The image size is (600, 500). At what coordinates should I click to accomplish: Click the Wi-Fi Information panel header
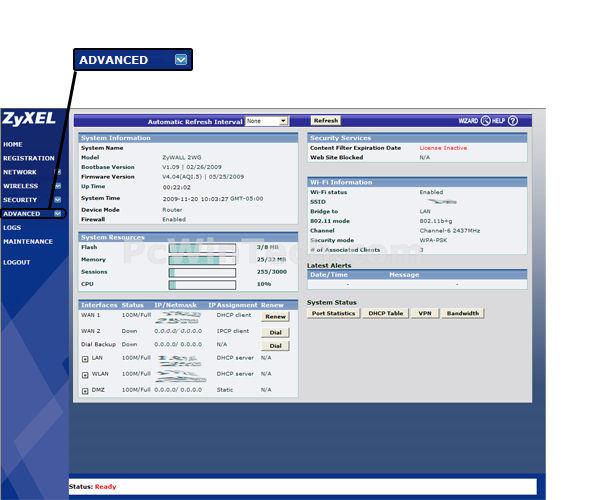pos(417,182)
